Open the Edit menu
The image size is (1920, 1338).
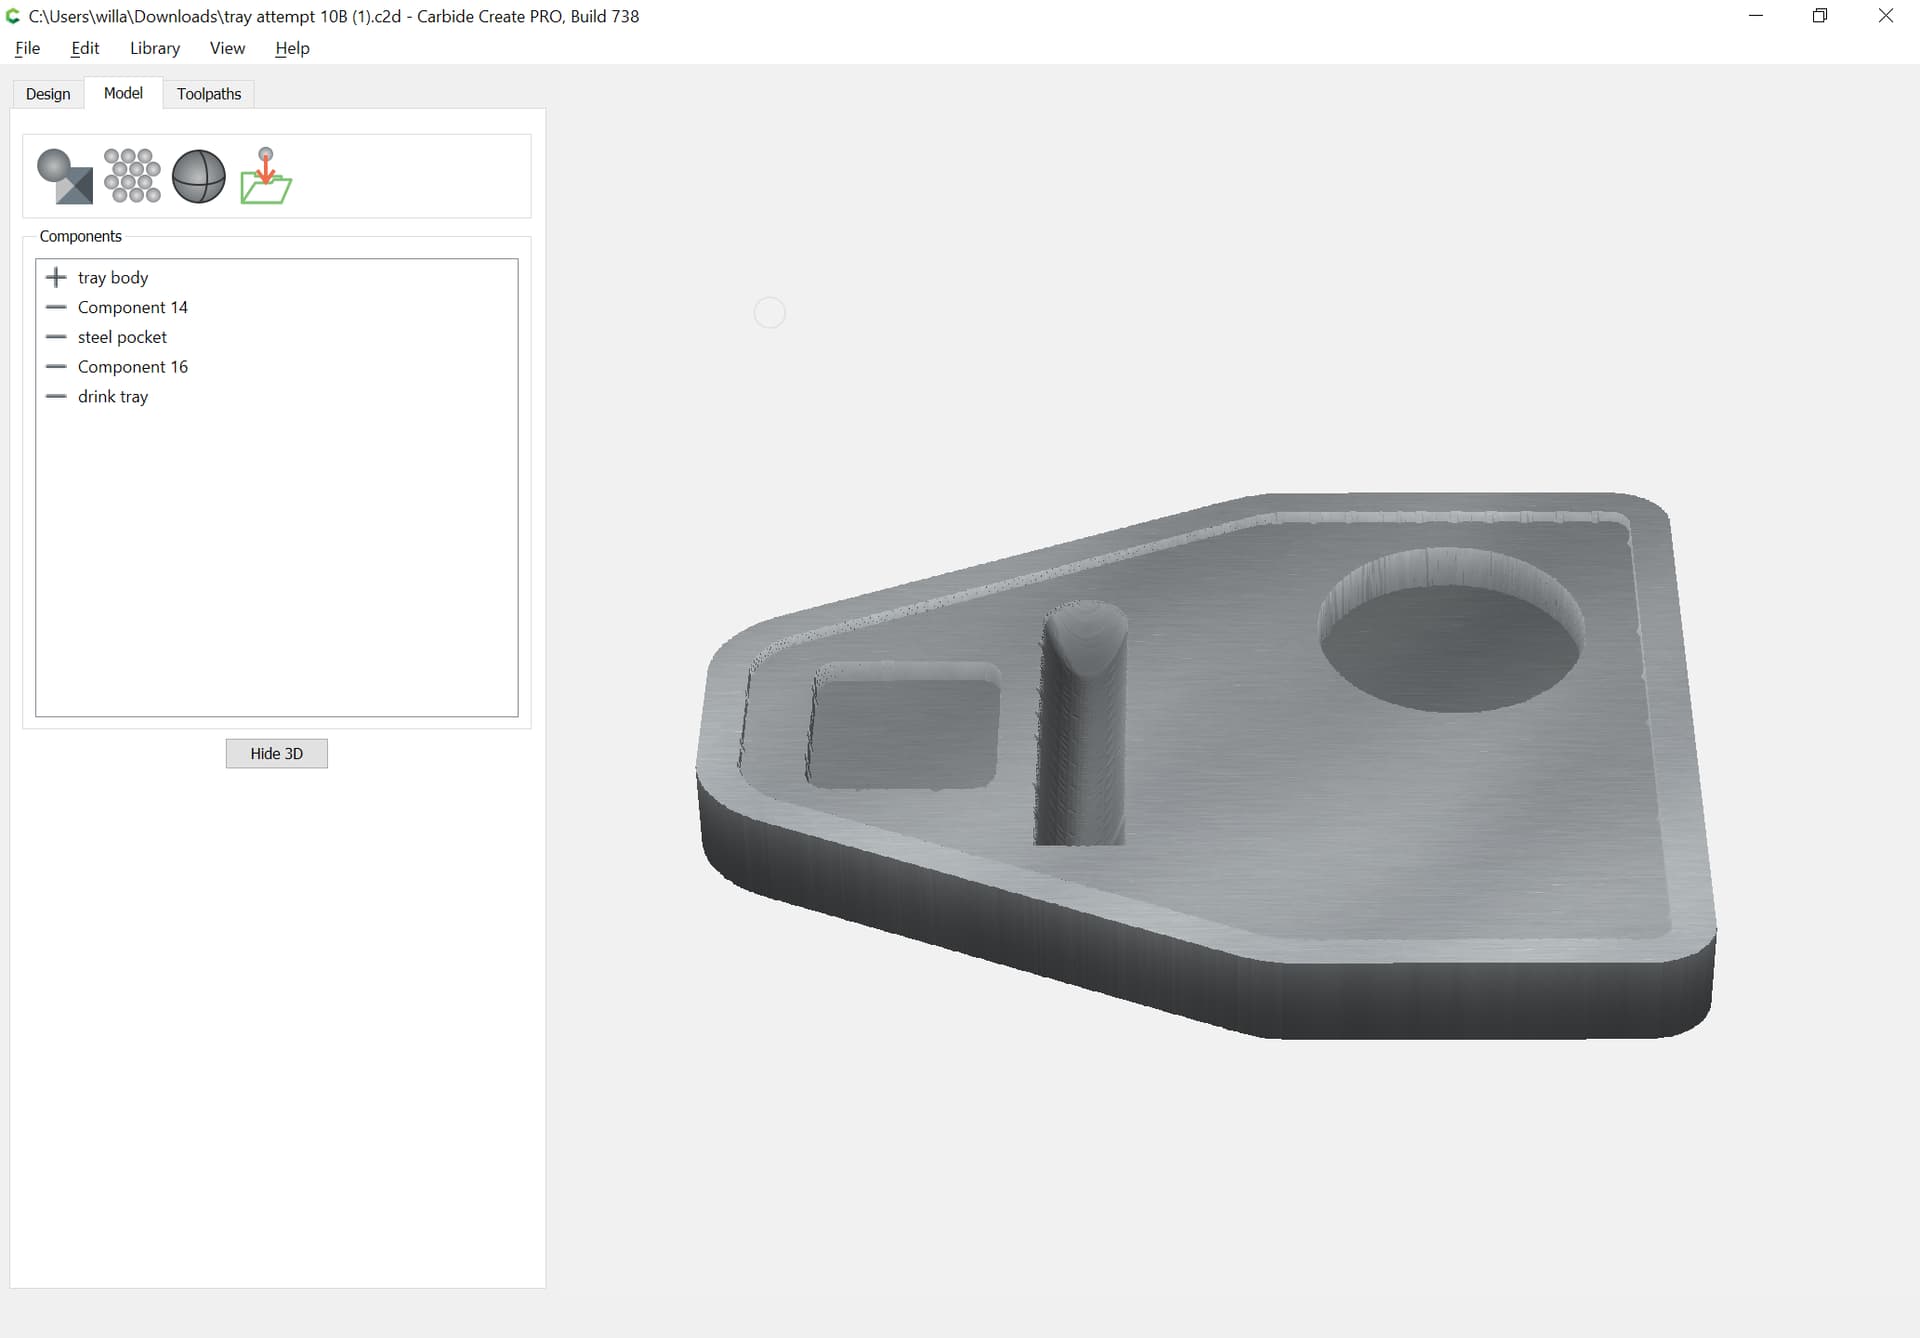(85, 48)
